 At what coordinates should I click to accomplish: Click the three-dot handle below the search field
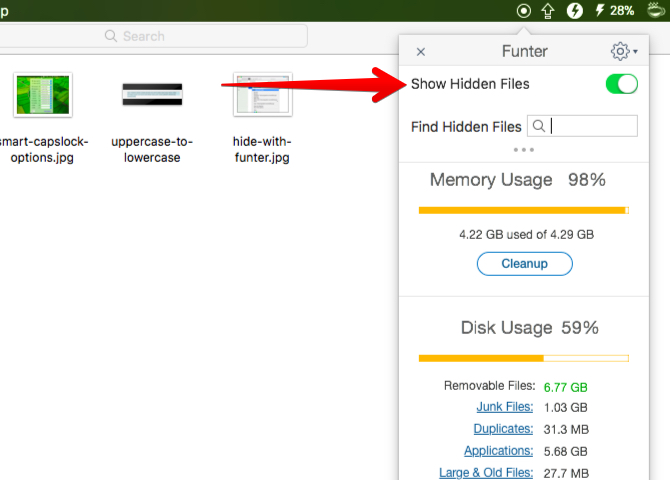523,149
